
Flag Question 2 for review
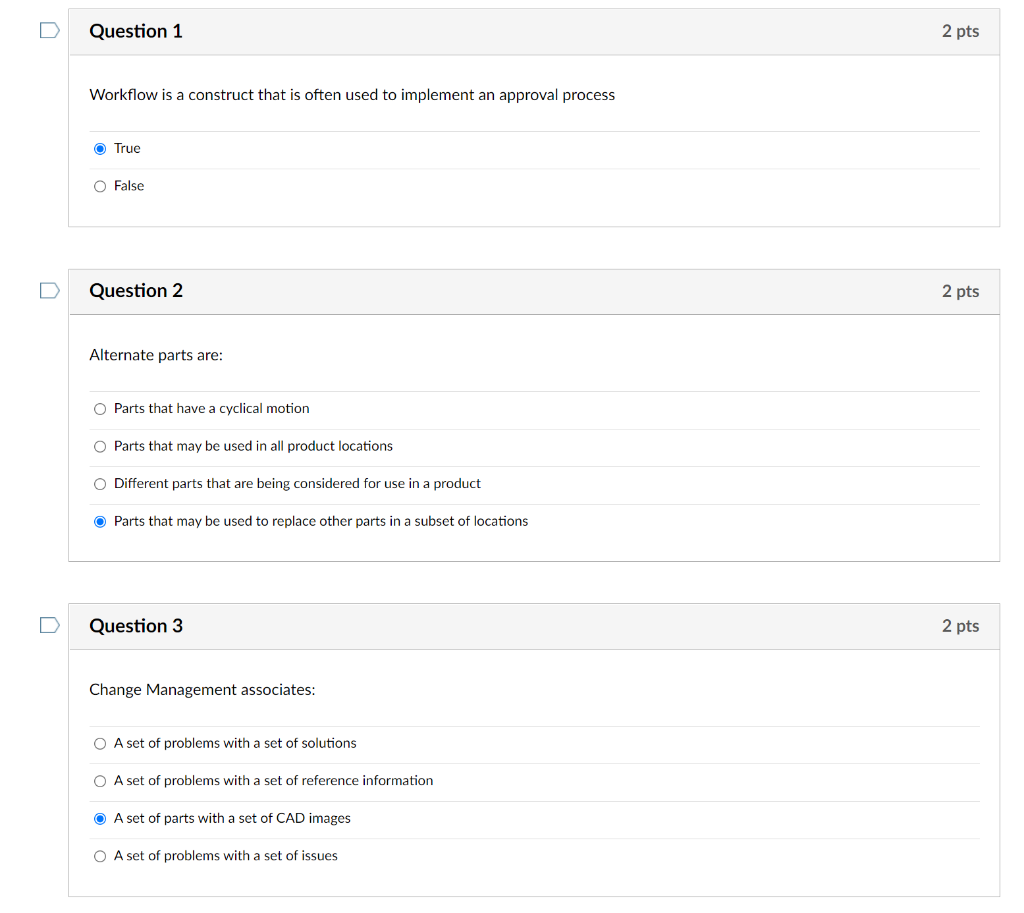[49, 290]
